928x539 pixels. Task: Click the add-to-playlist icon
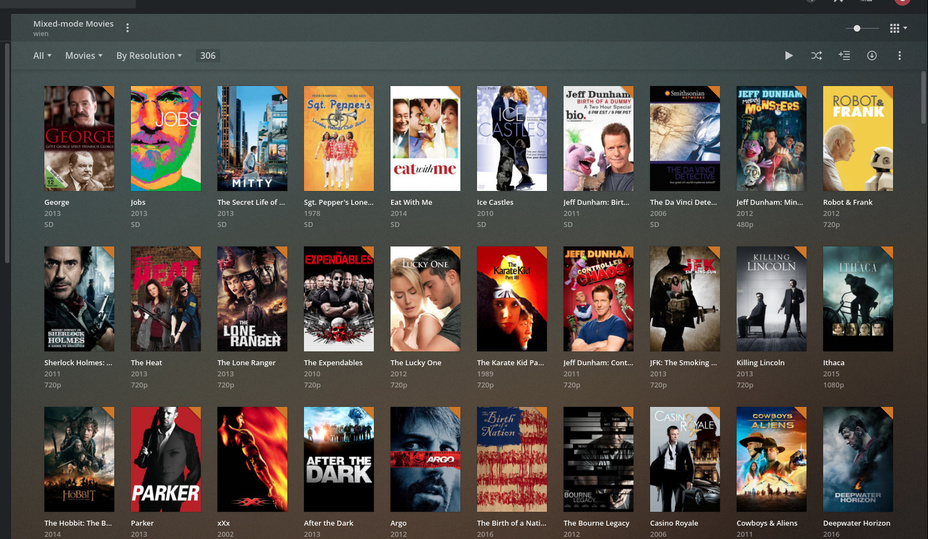point(844,56)
